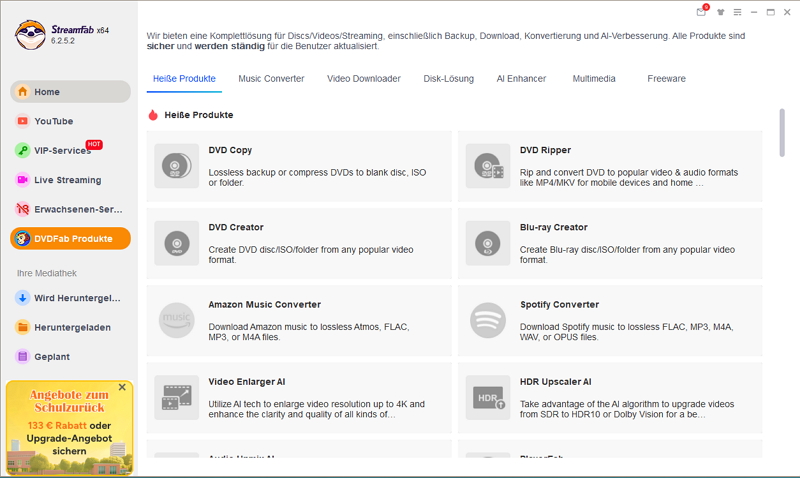Click the Live Streaming camera icon

[x=22, y=180]
